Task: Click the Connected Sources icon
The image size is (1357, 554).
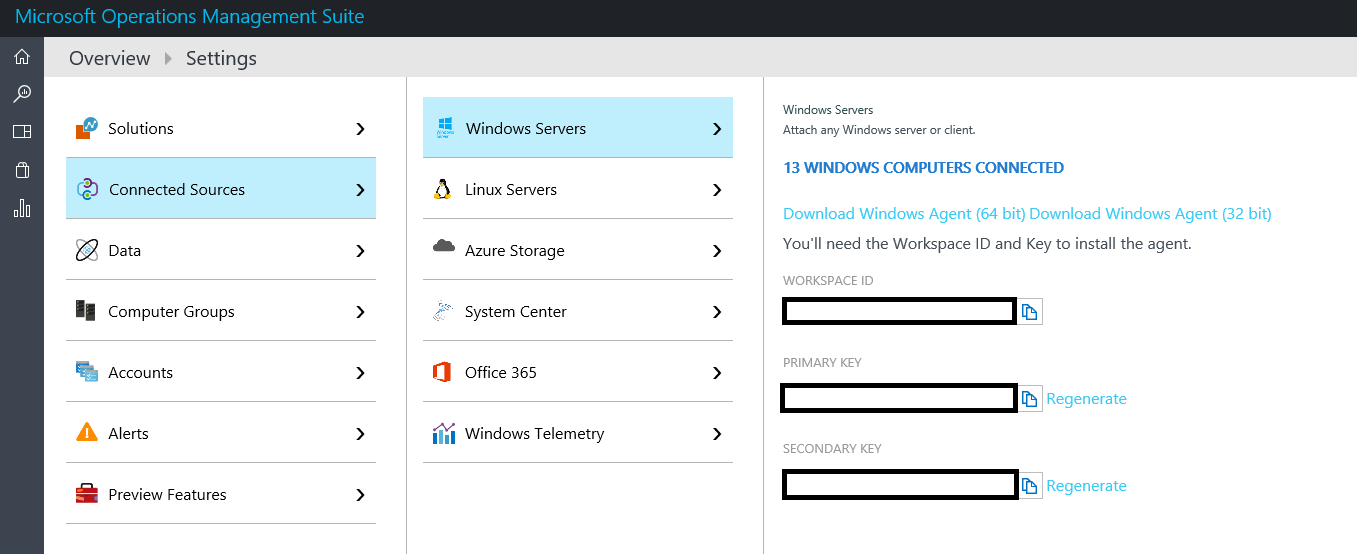Action: (87, 189)
